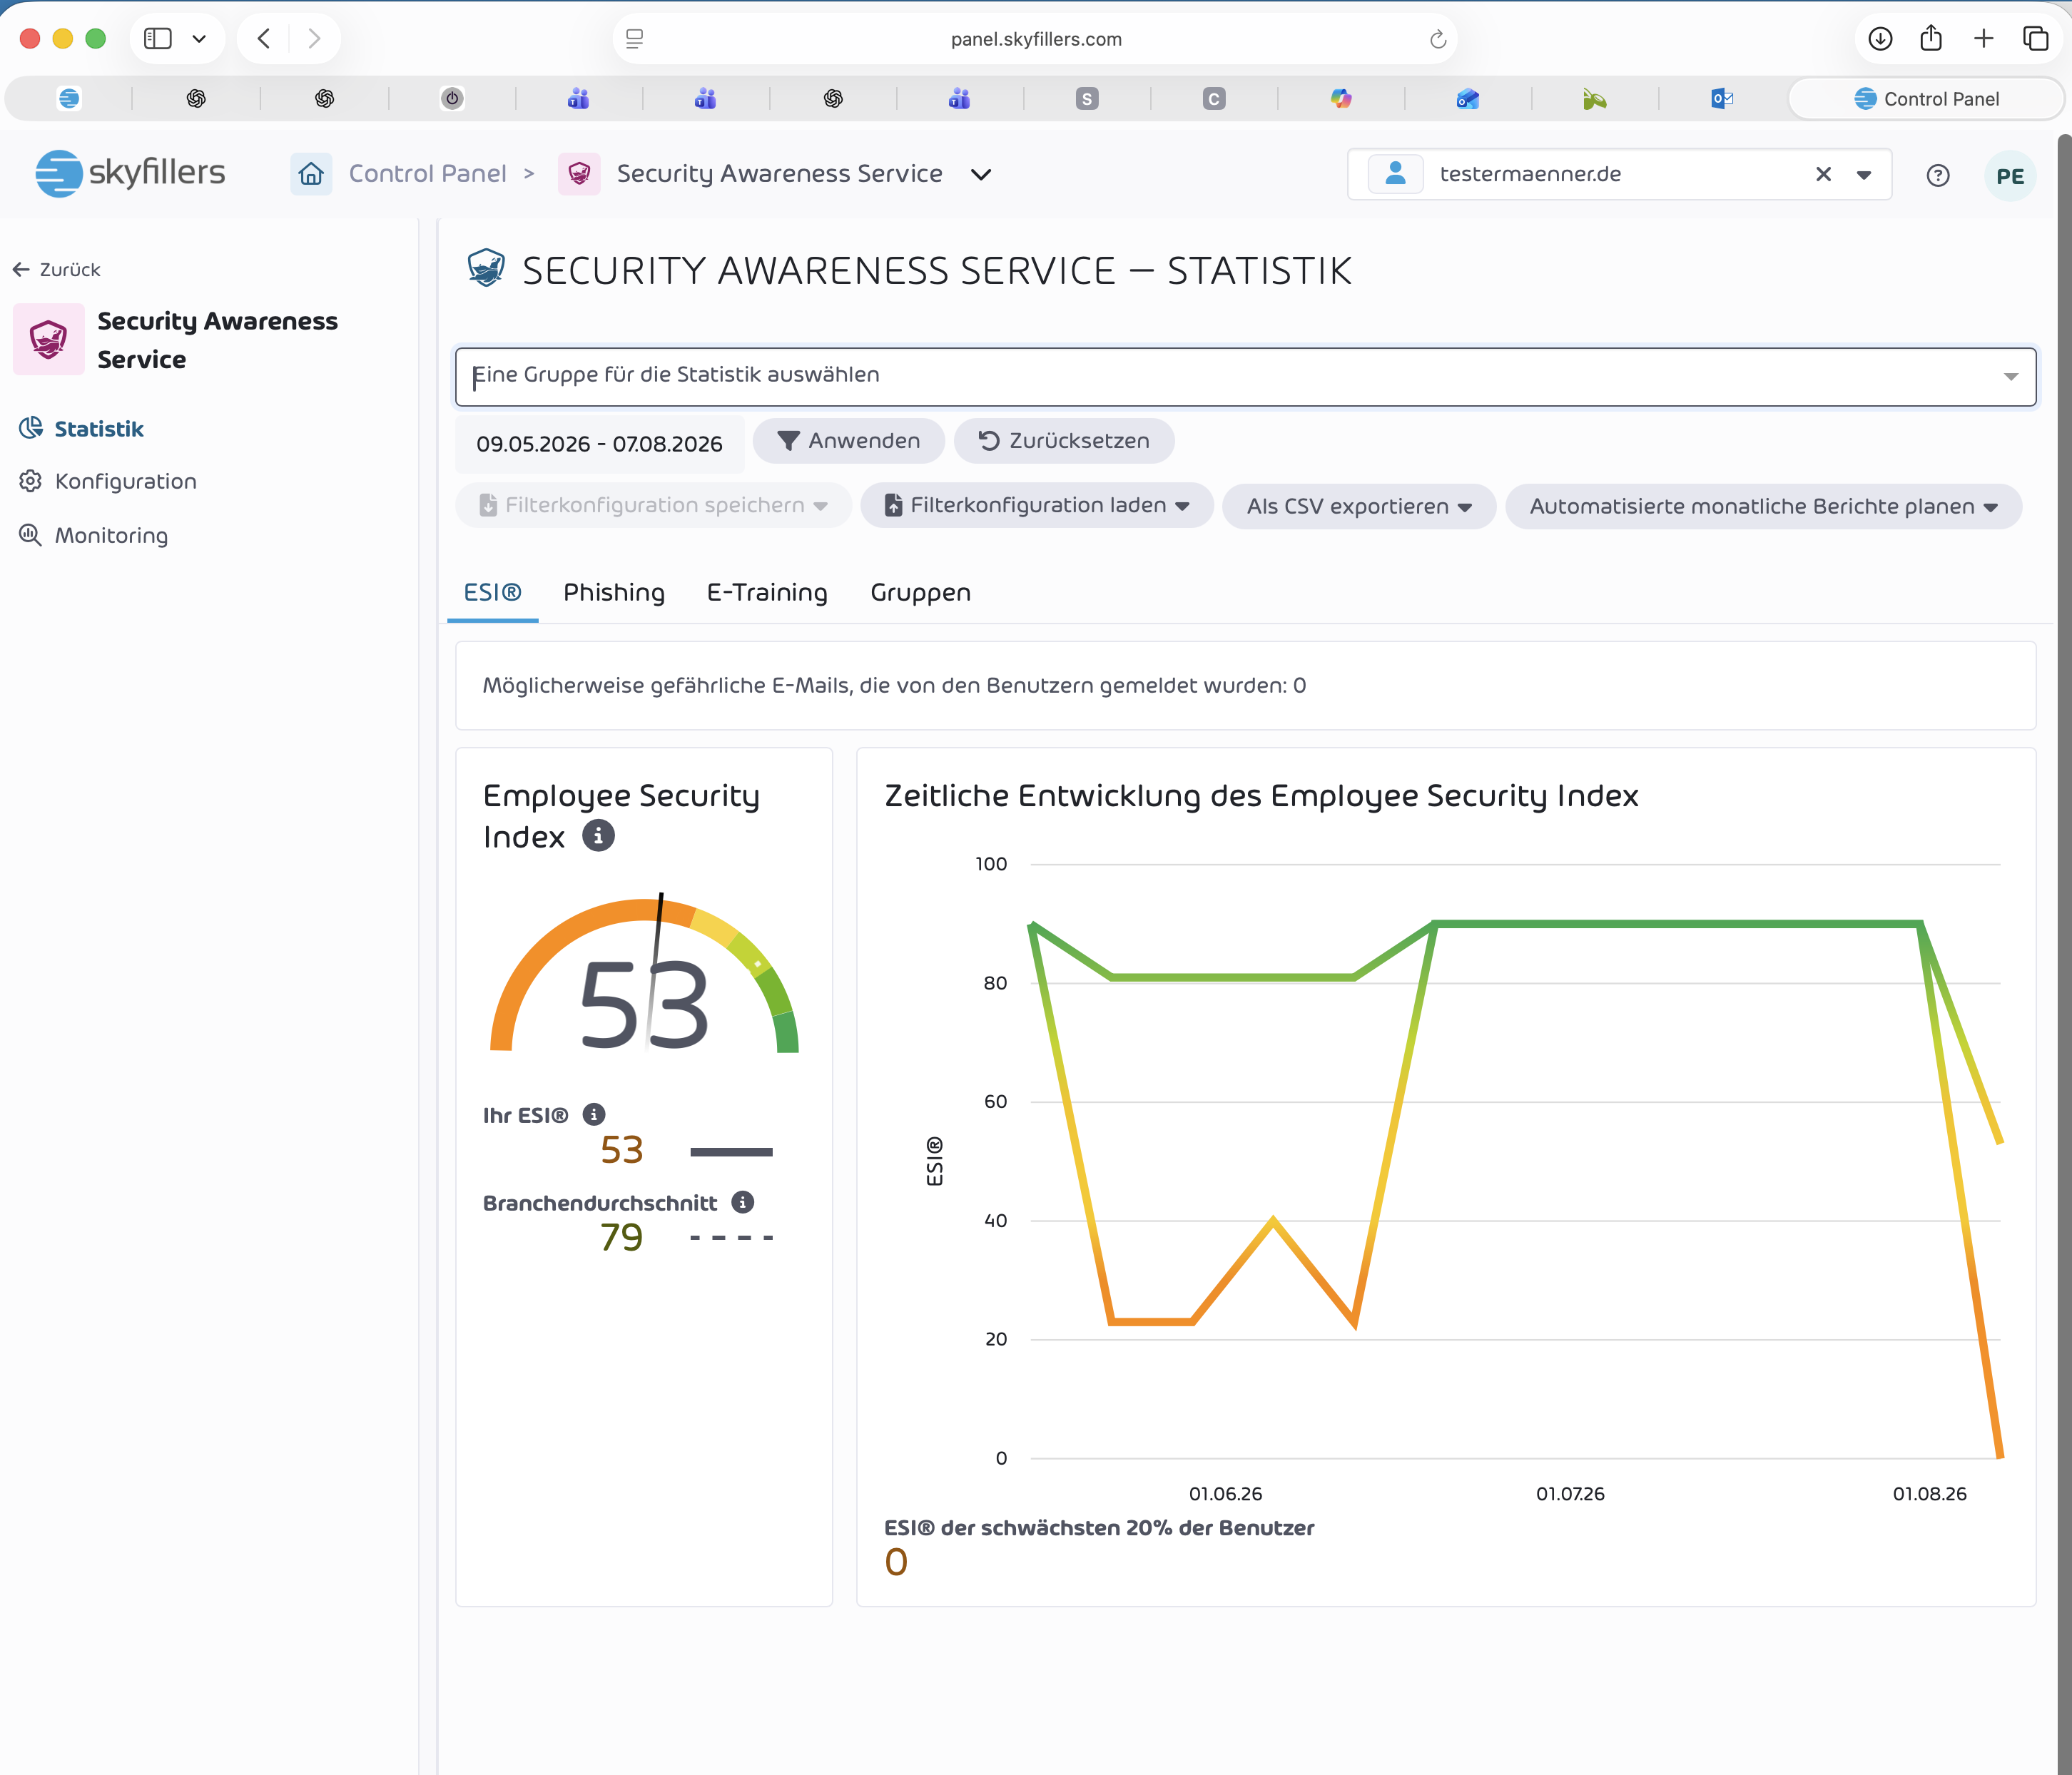This screenshot has height=1775, width=2072.
Task: Click the 01.06.26 axis label on chart
Action: (1225, 1493)
